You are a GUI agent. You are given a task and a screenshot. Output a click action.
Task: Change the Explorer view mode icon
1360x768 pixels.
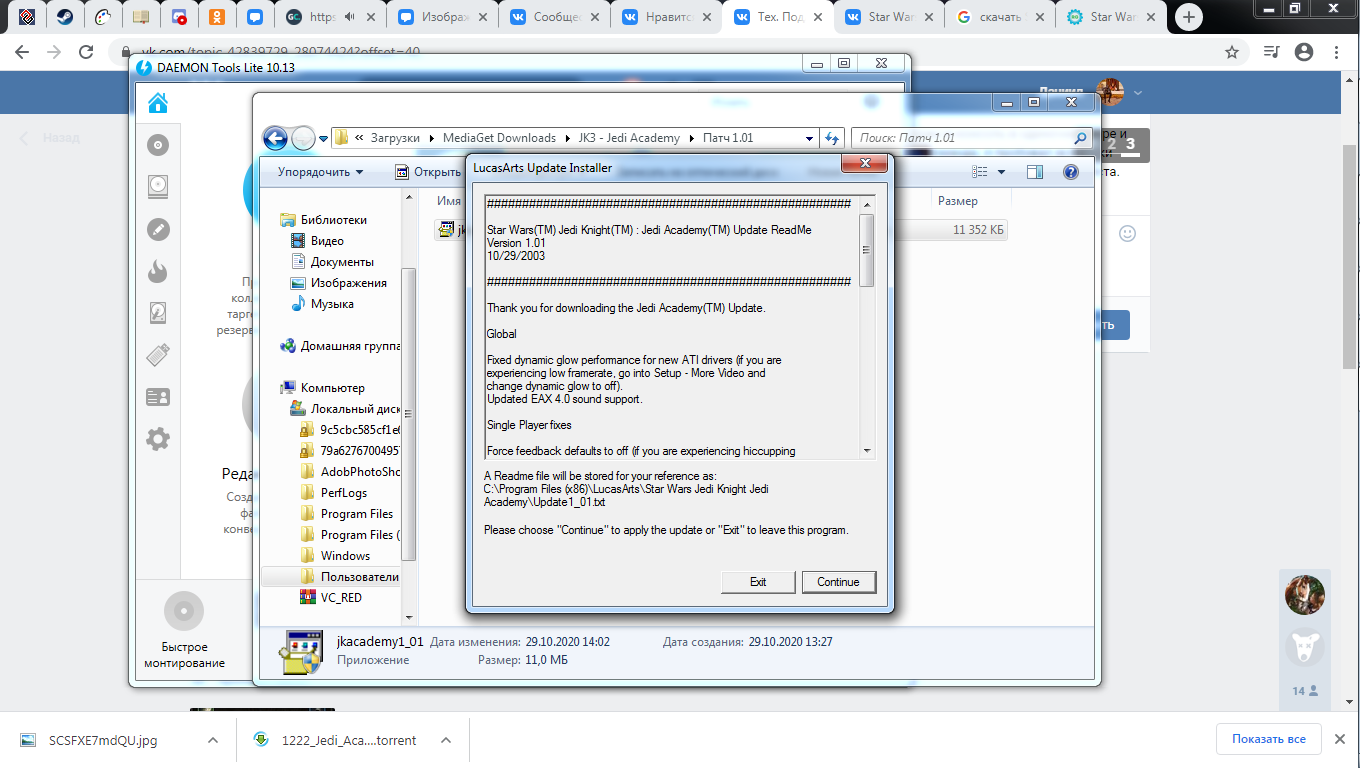pos(981,172)
